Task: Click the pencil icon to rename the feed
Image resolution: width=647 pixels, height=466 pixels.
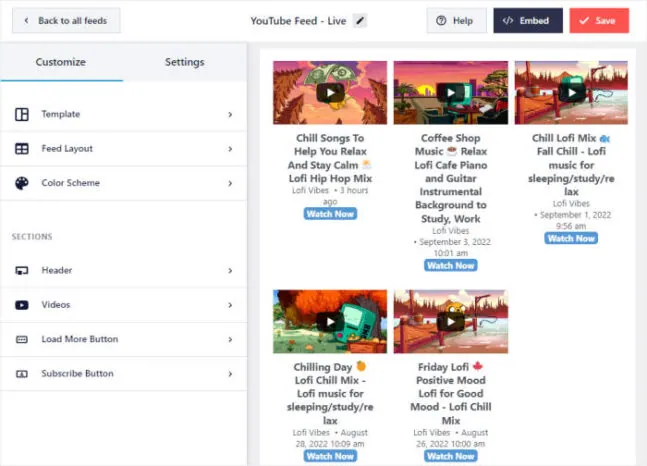Action: pos(360,21)
